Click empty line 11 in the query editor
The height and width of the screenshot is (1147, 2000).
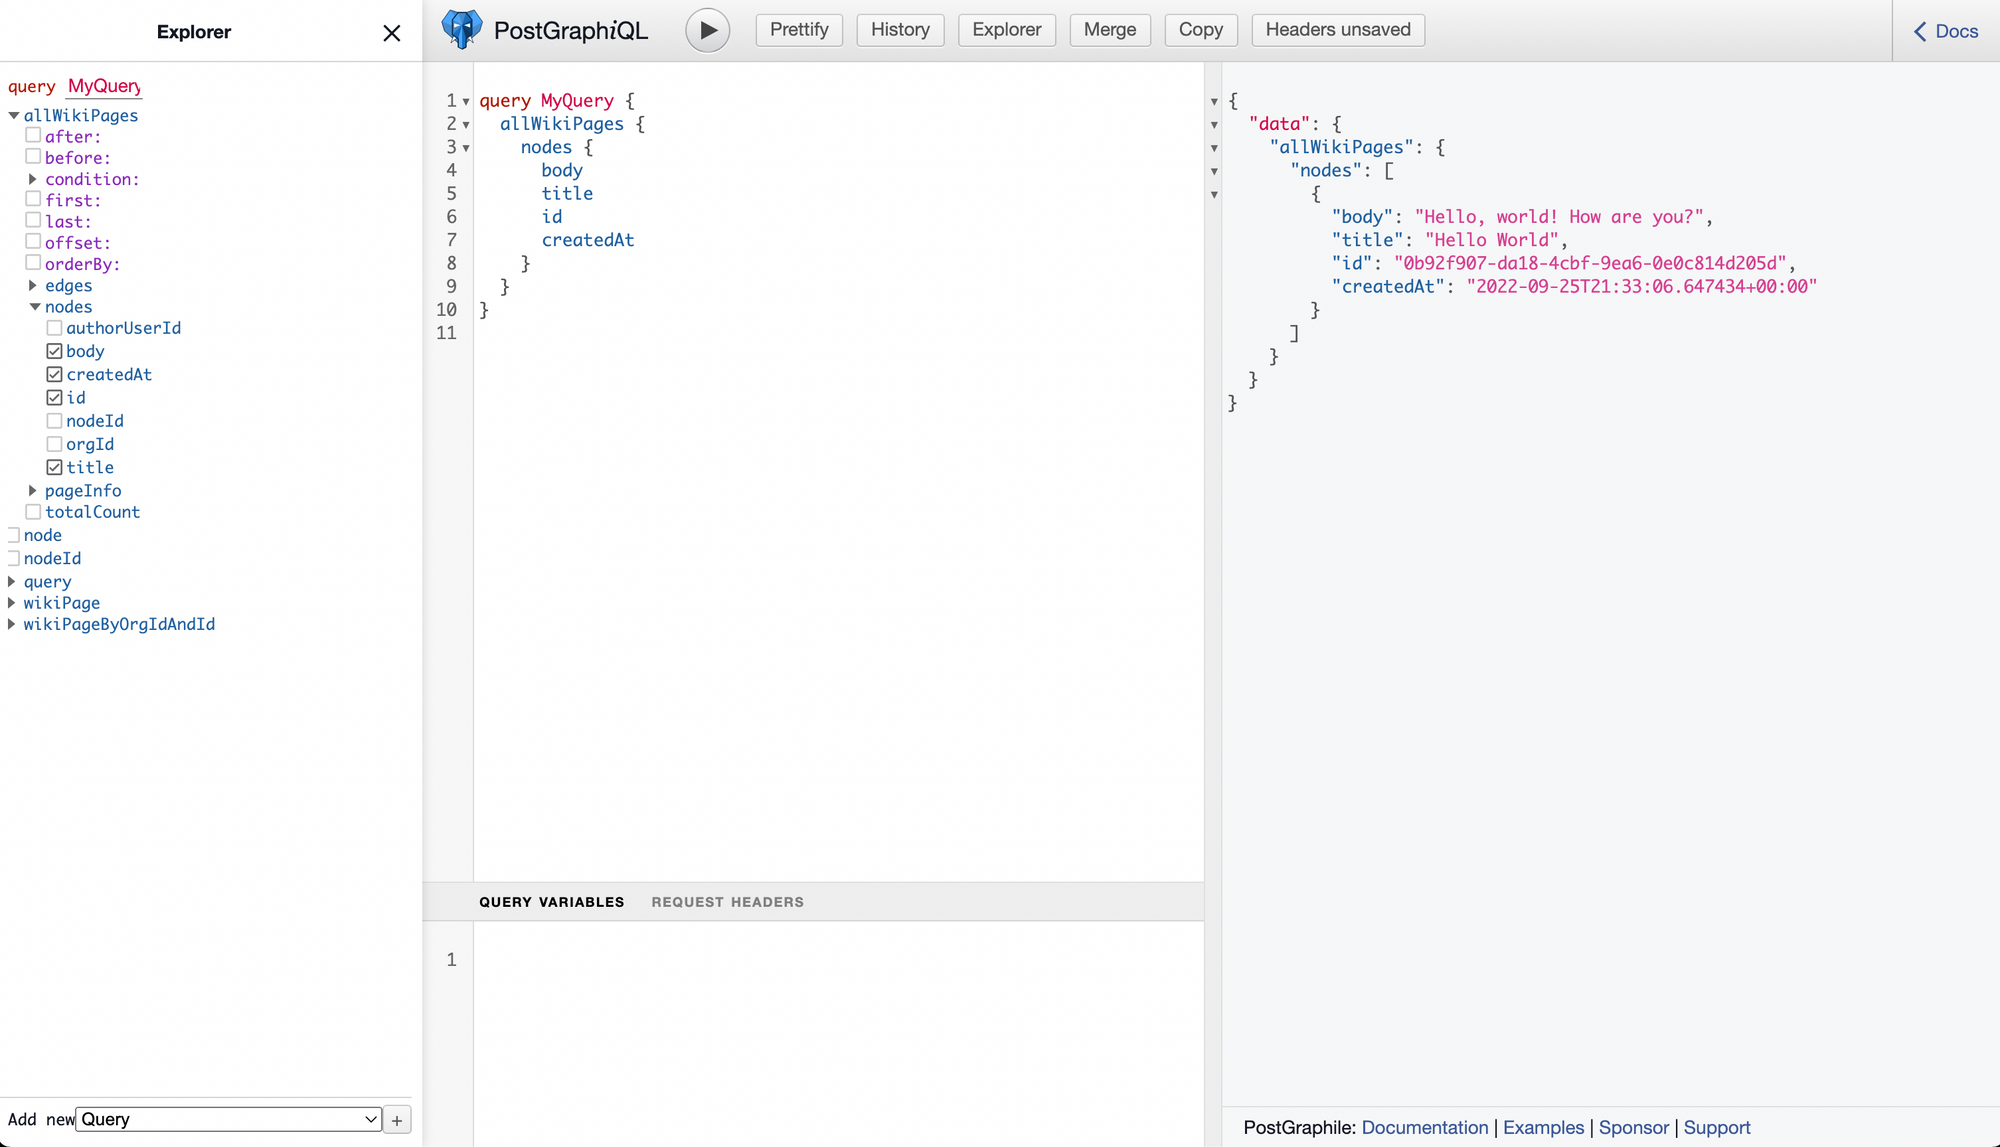point(838,333)
